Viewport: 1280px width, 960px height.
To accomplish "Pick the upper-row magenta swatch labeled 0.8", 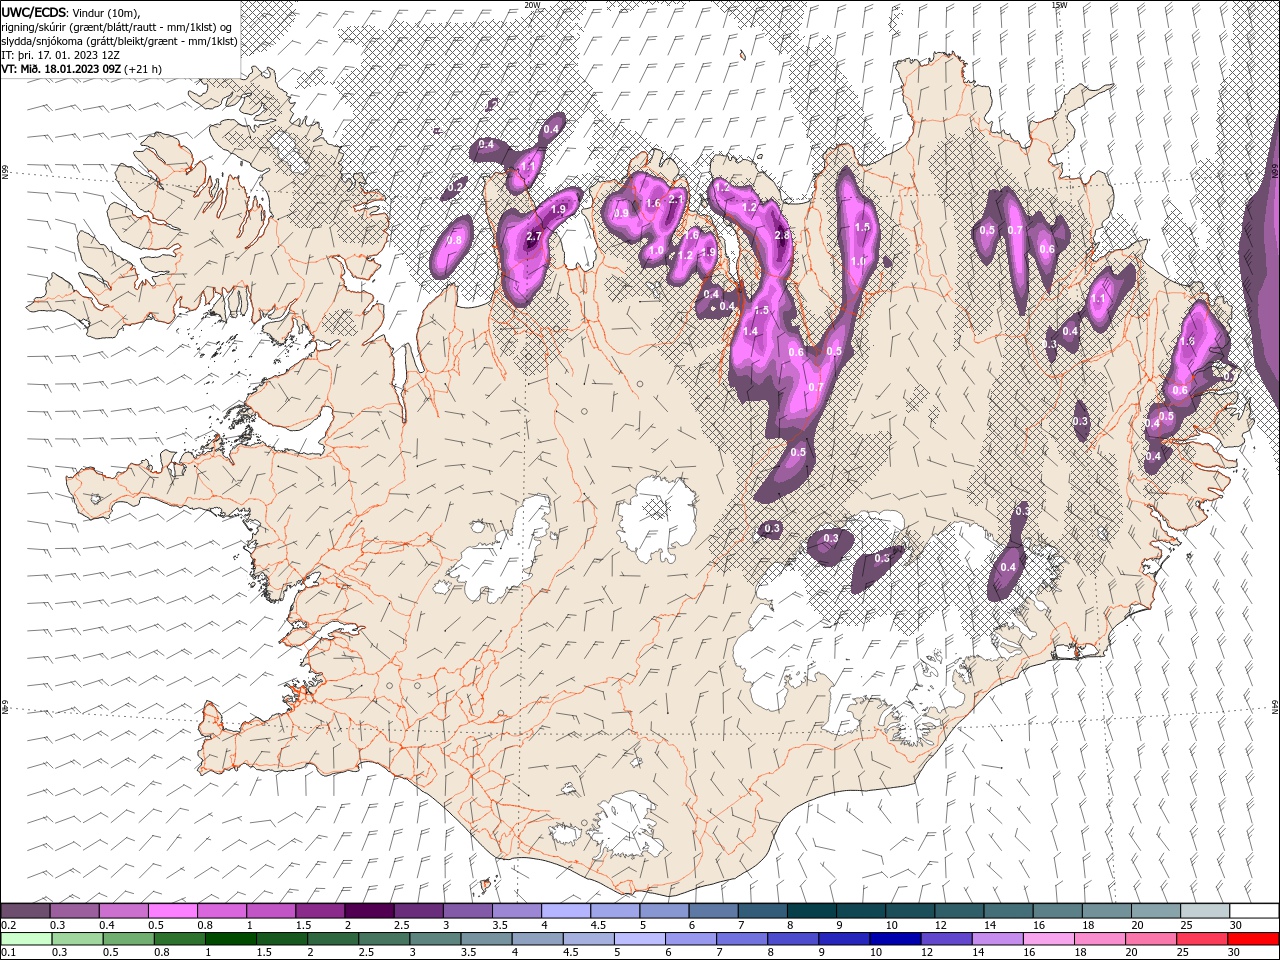I will [x=221, y=911].
